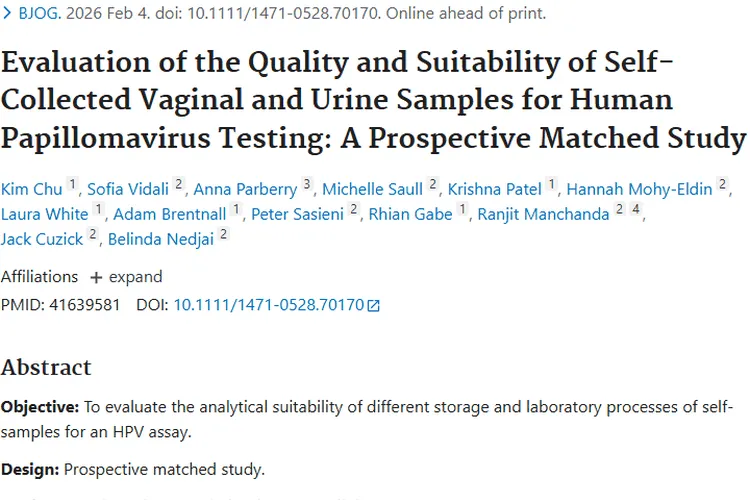Click the chevron arrow before BJOG
The width and height of the screenshot is (750, 500).
coord(7,14)
